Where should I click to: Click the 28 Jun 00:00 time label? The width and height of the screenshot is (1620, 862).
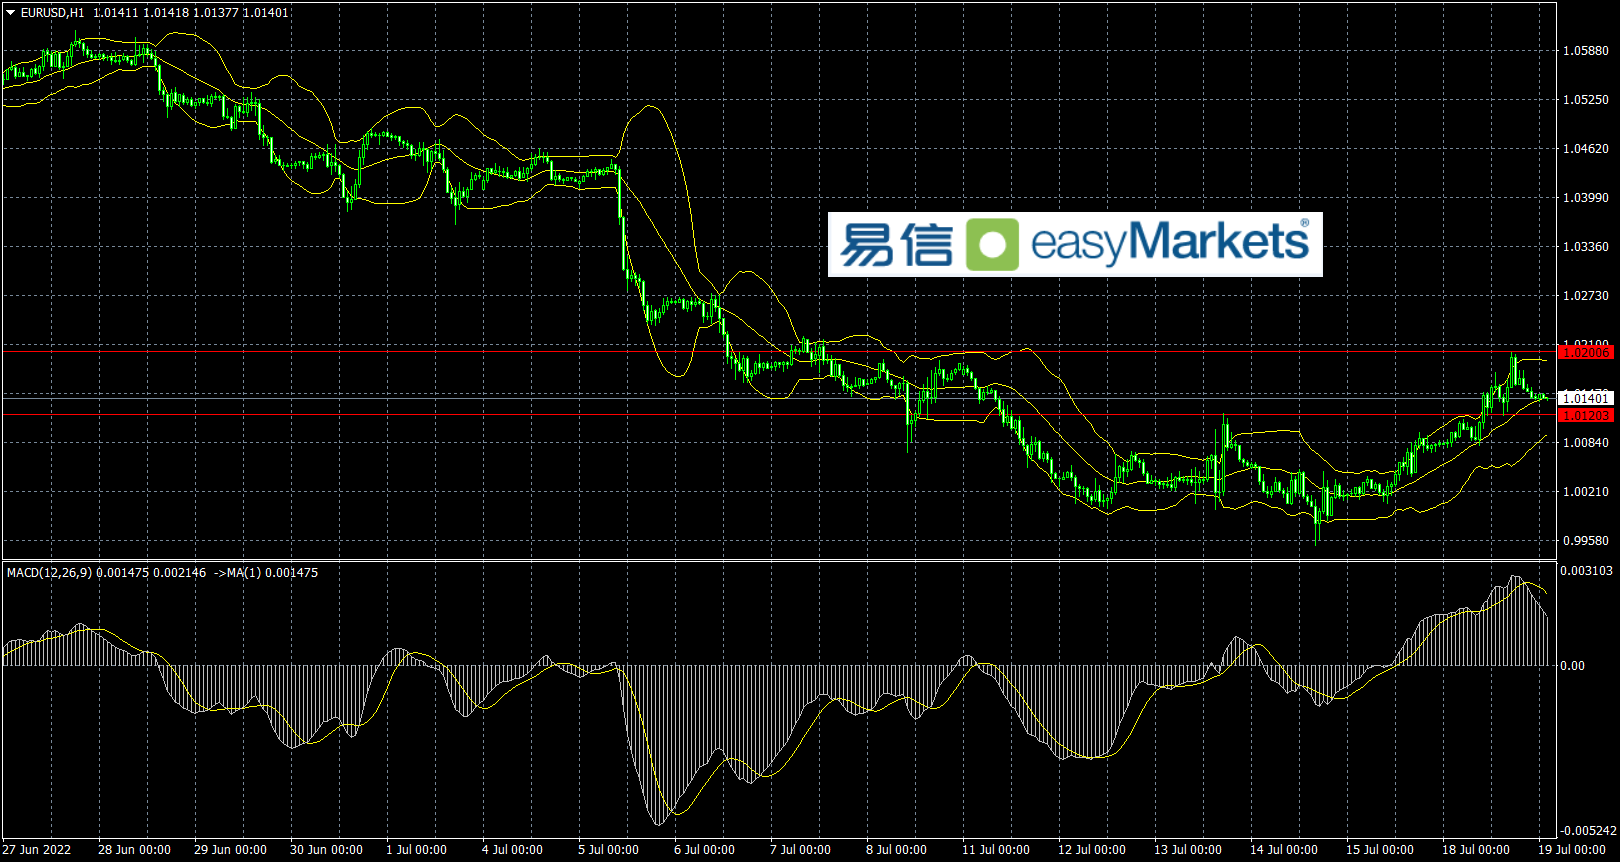[134, 850]
